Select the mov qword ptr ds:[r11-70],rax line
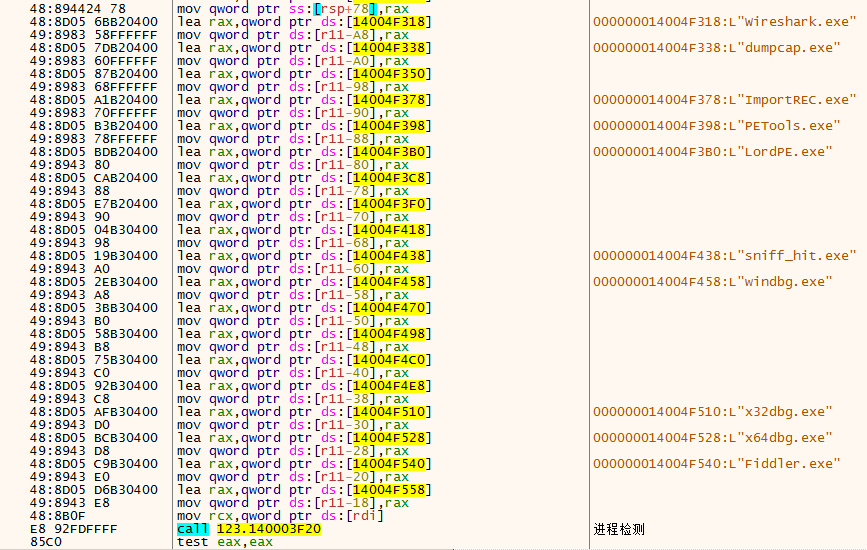Image resolution: width=867 pixels, height=550 pixels. pyautogui.click(x=293, y=217)
